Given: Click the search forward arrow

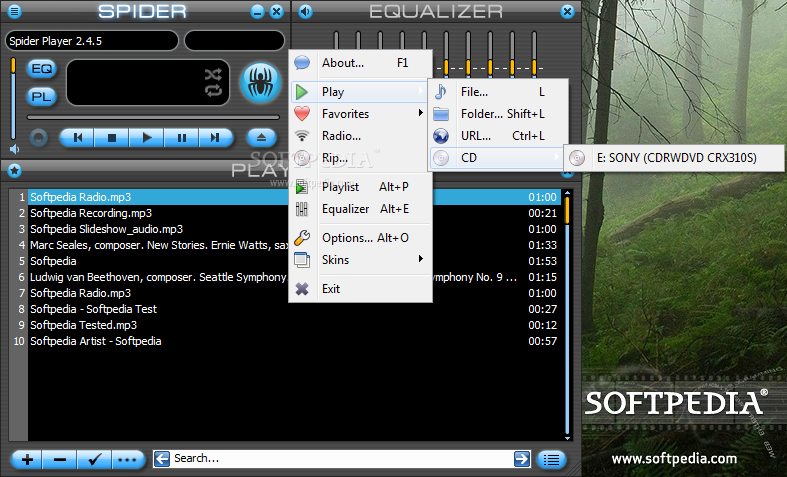Looking at the screenshot, I should [522, 458].
